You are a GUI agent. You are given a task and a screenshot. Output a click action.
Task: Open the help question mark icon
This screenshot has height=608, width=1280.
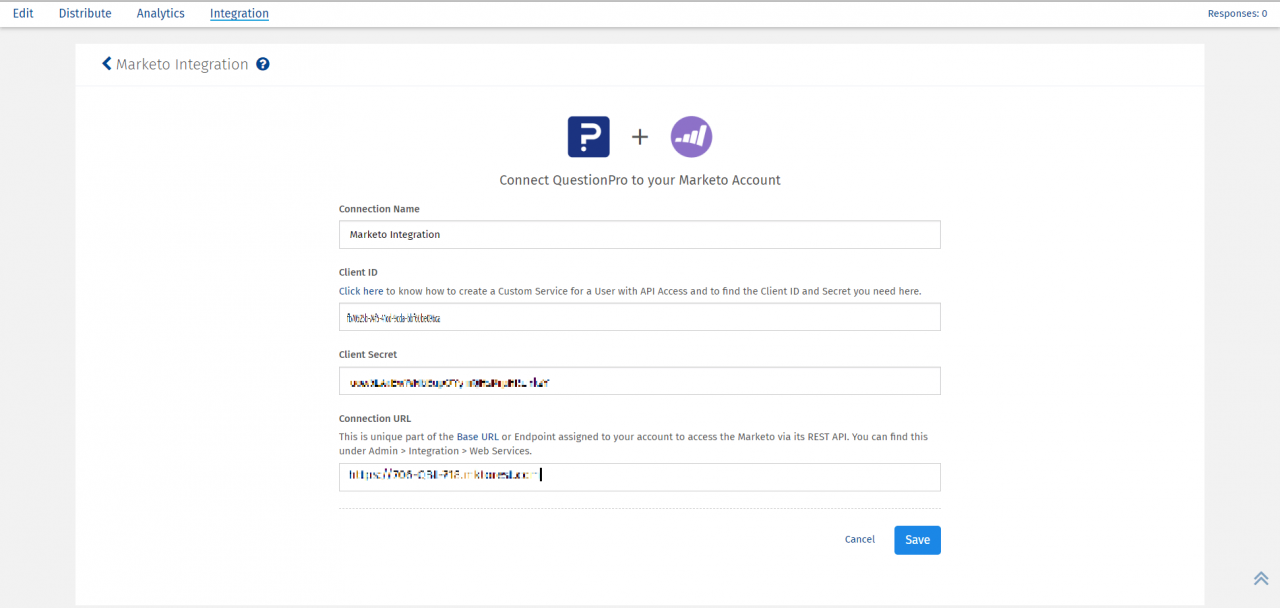pyautogui.click(x=262, y=63)
